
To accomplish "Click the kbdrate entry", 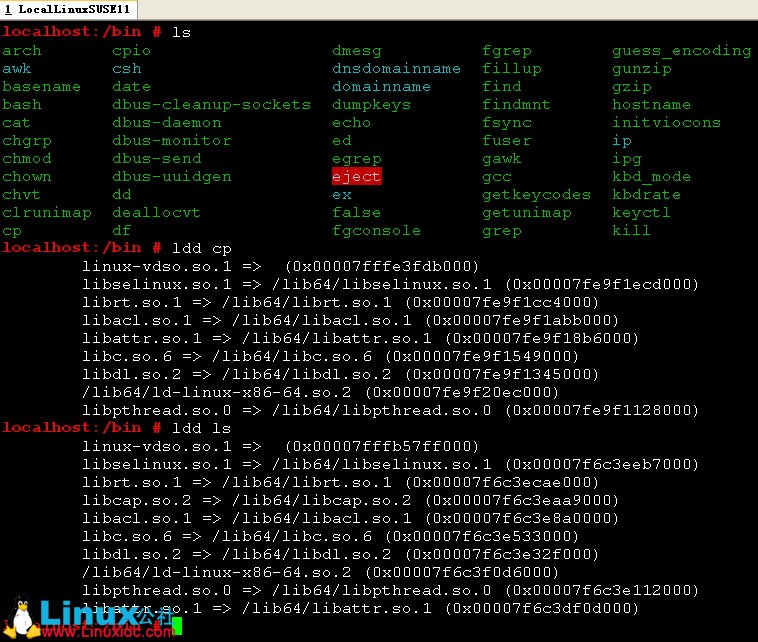I will pos(646,194).
